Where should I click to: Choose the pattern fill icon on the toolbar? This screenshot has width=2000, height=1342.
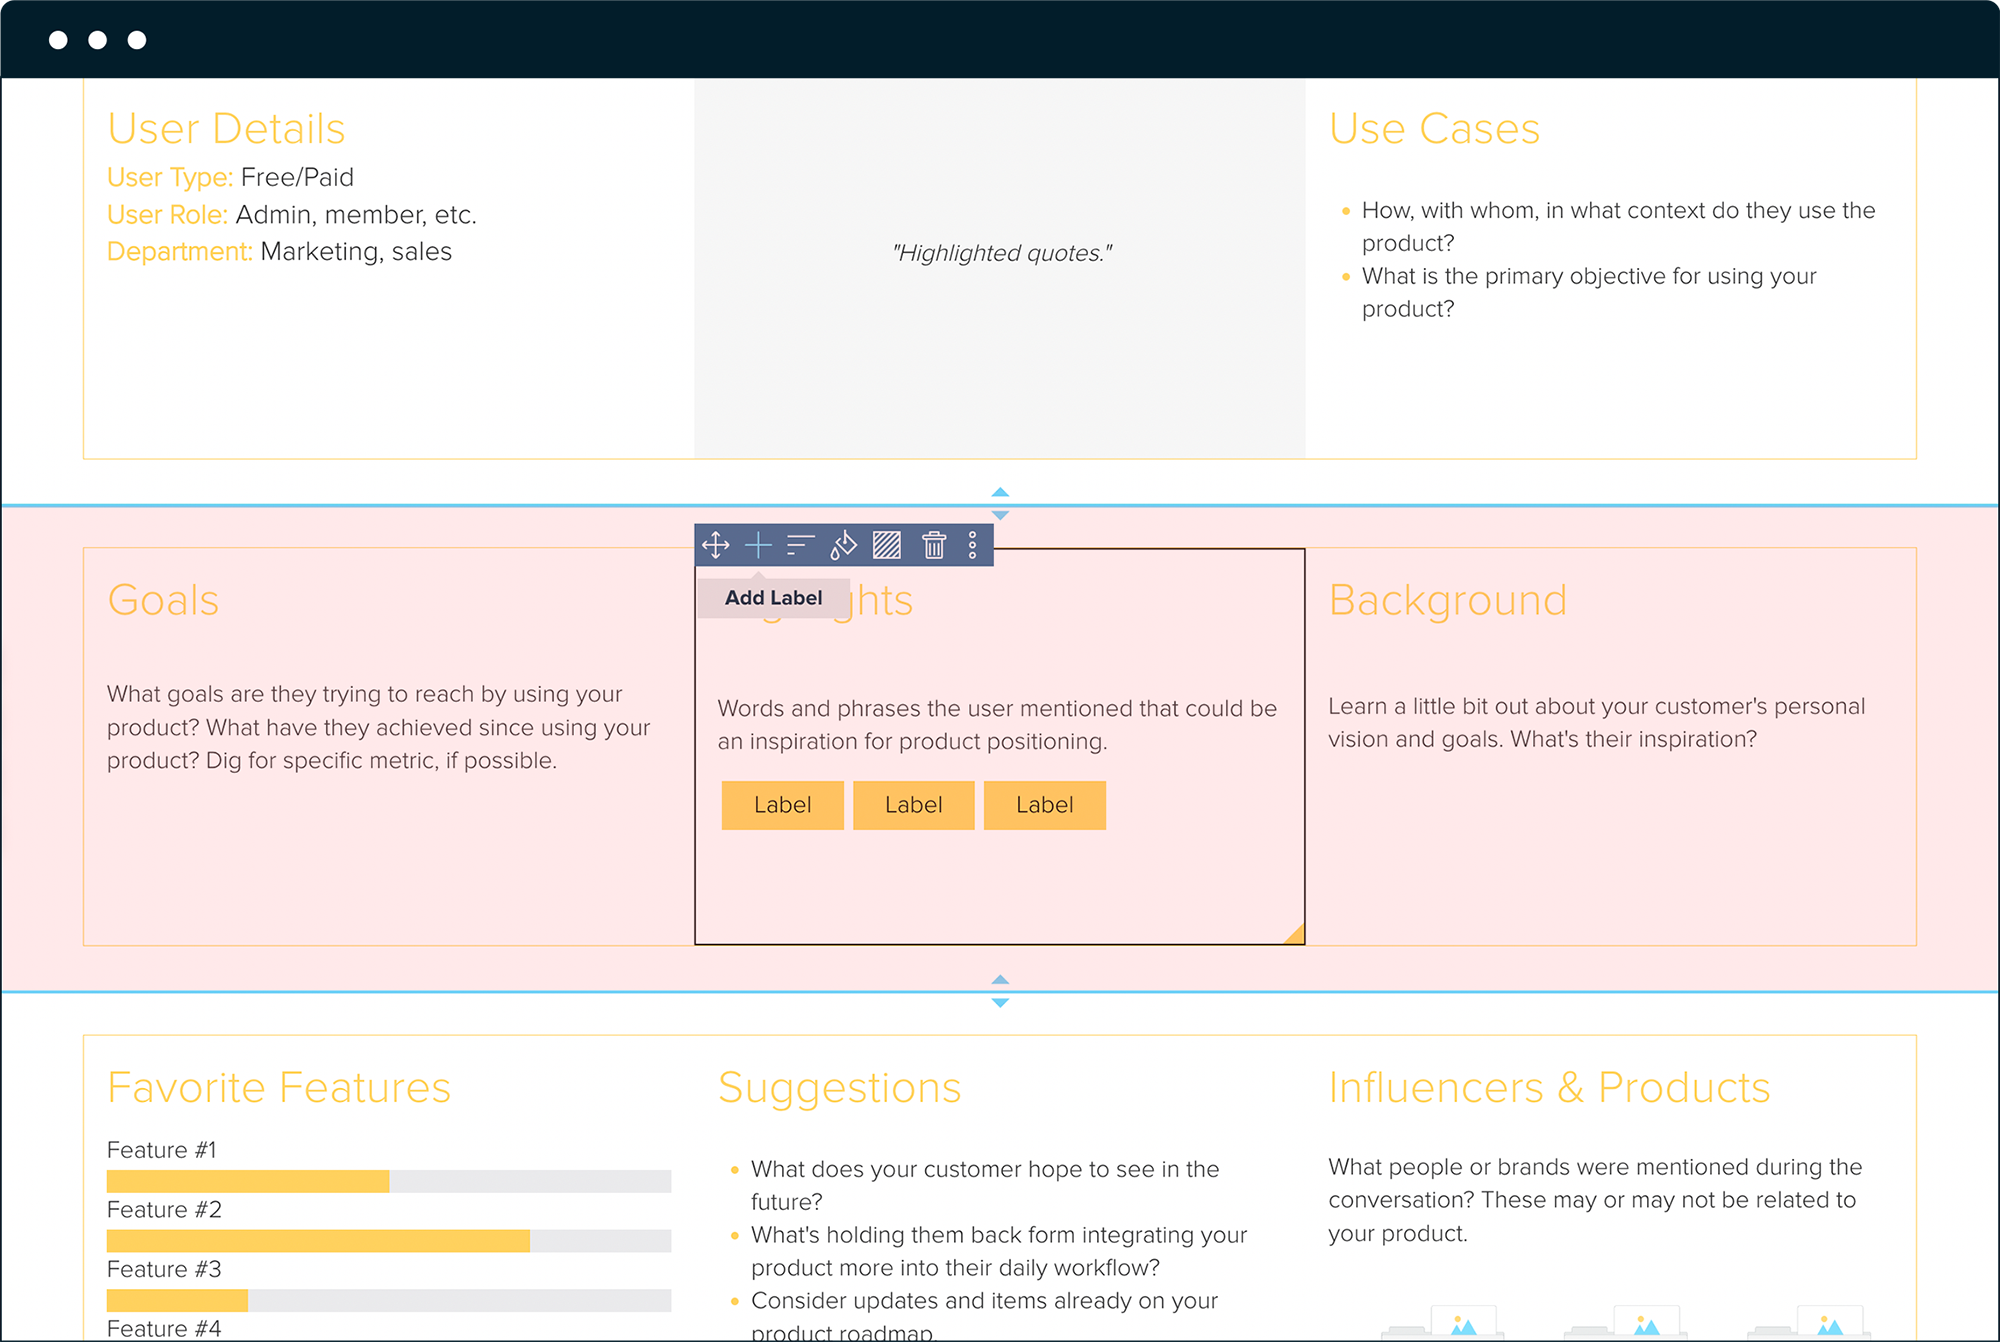coord(887,546)
